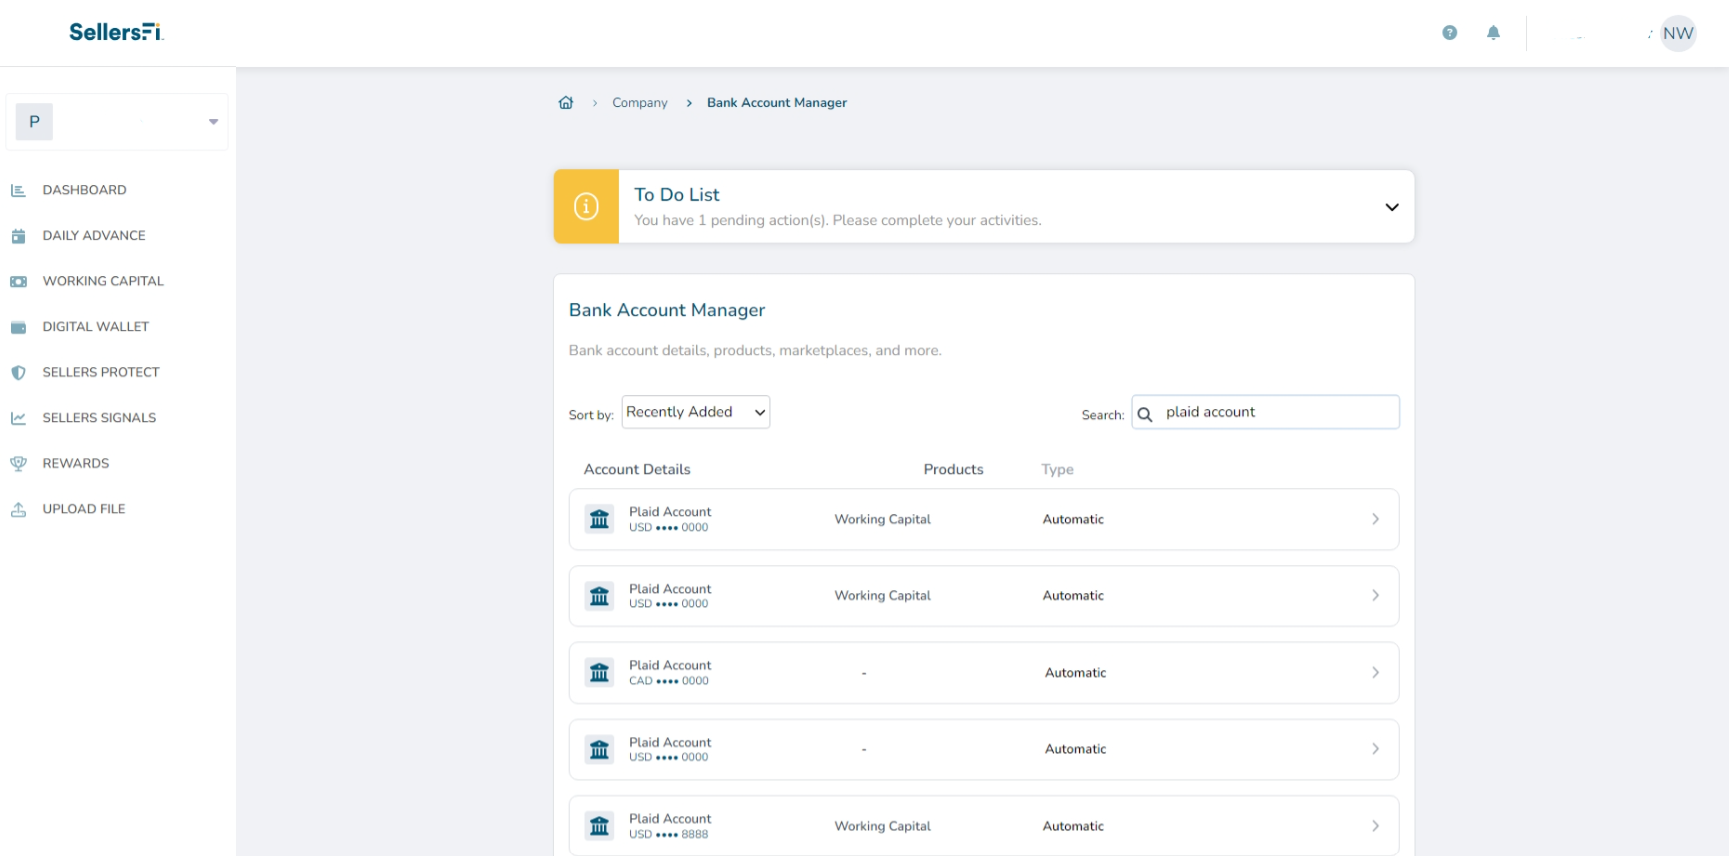1729x856 pixels.
Task: Open the DAILY ADVANCE menu item
Action: tap(94, 236)
